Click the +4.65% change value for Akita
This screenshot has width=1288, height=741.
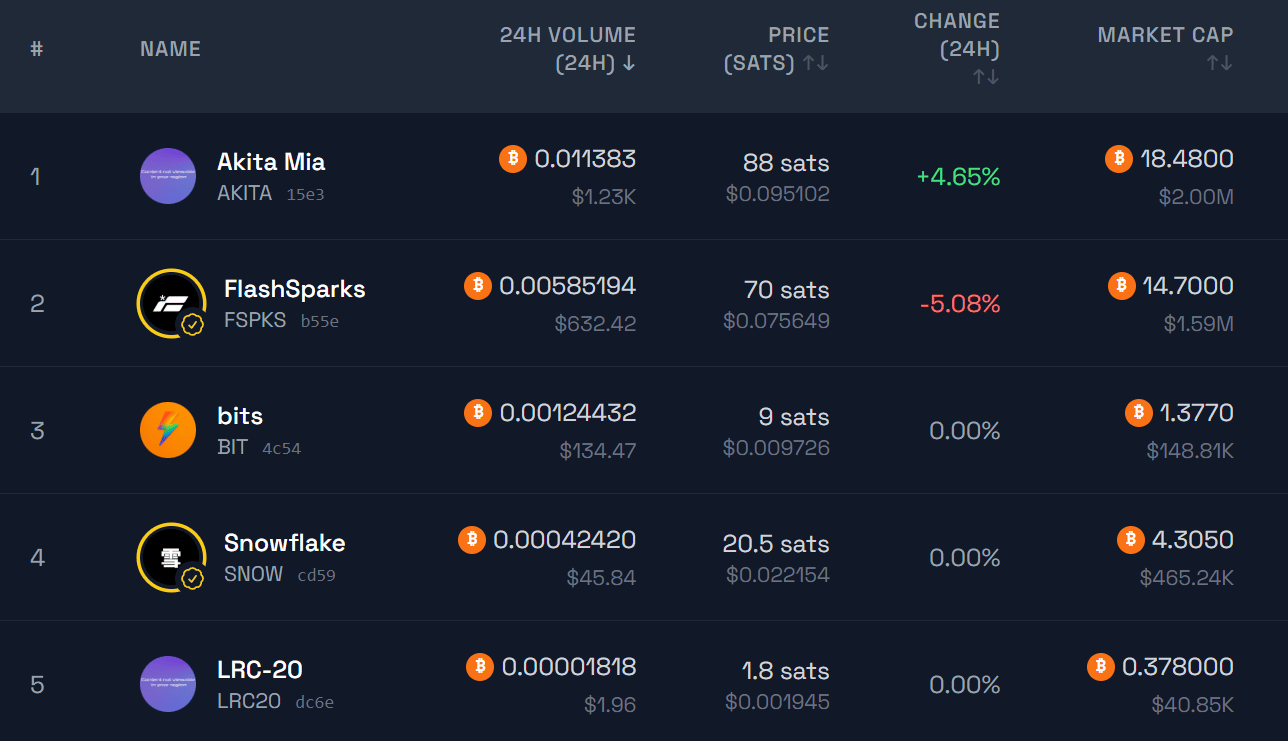(958, 177)
